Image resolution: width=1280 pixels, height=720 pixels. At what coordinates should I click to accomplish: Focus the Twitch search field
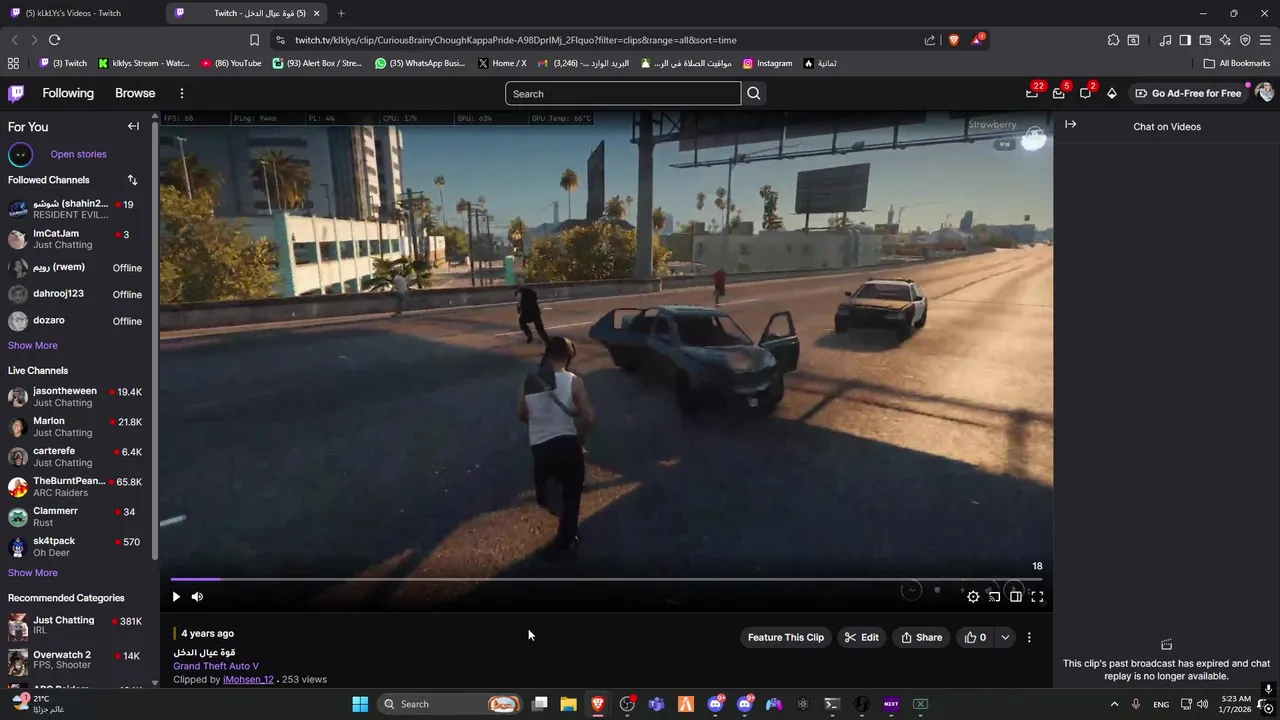tap(623, 94)
